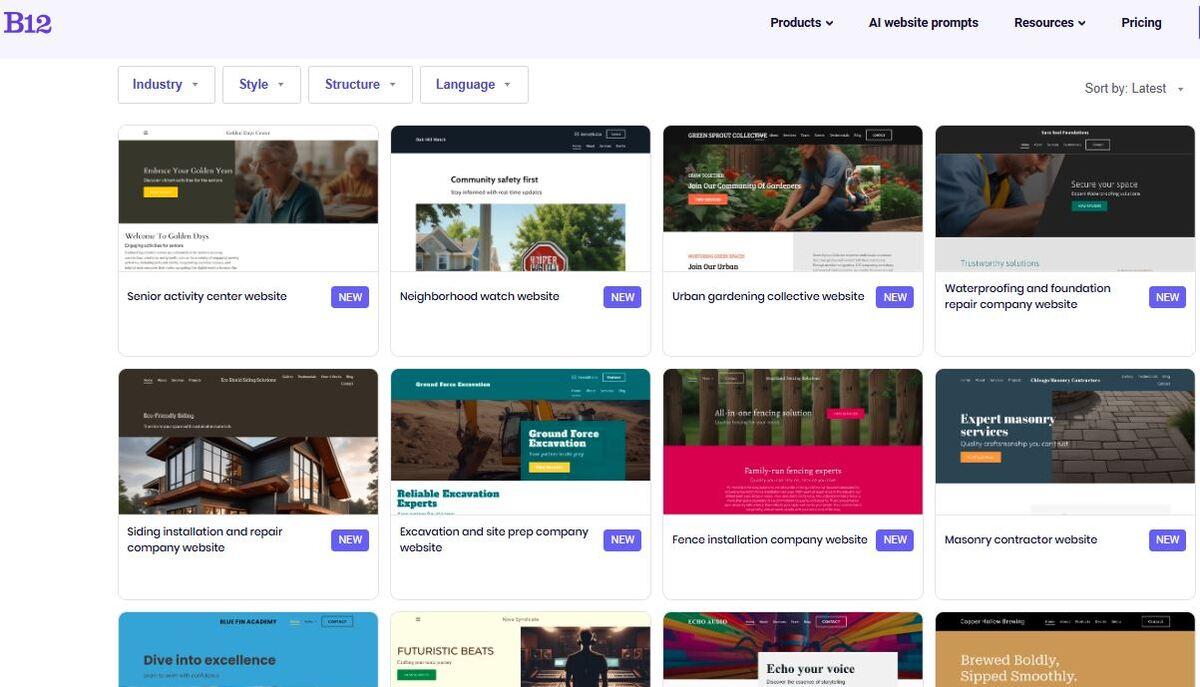The width and height of the screenshot is (1200, 687).
Task: Change the Sort by Latest option
Action: pyautogui.click(x=1134, y=89)
